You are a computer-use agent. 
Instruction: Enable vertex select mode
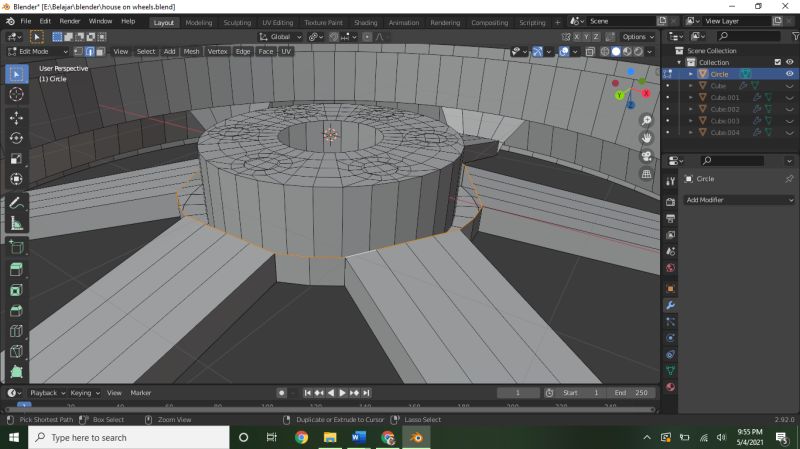click(x=78, y=52)
